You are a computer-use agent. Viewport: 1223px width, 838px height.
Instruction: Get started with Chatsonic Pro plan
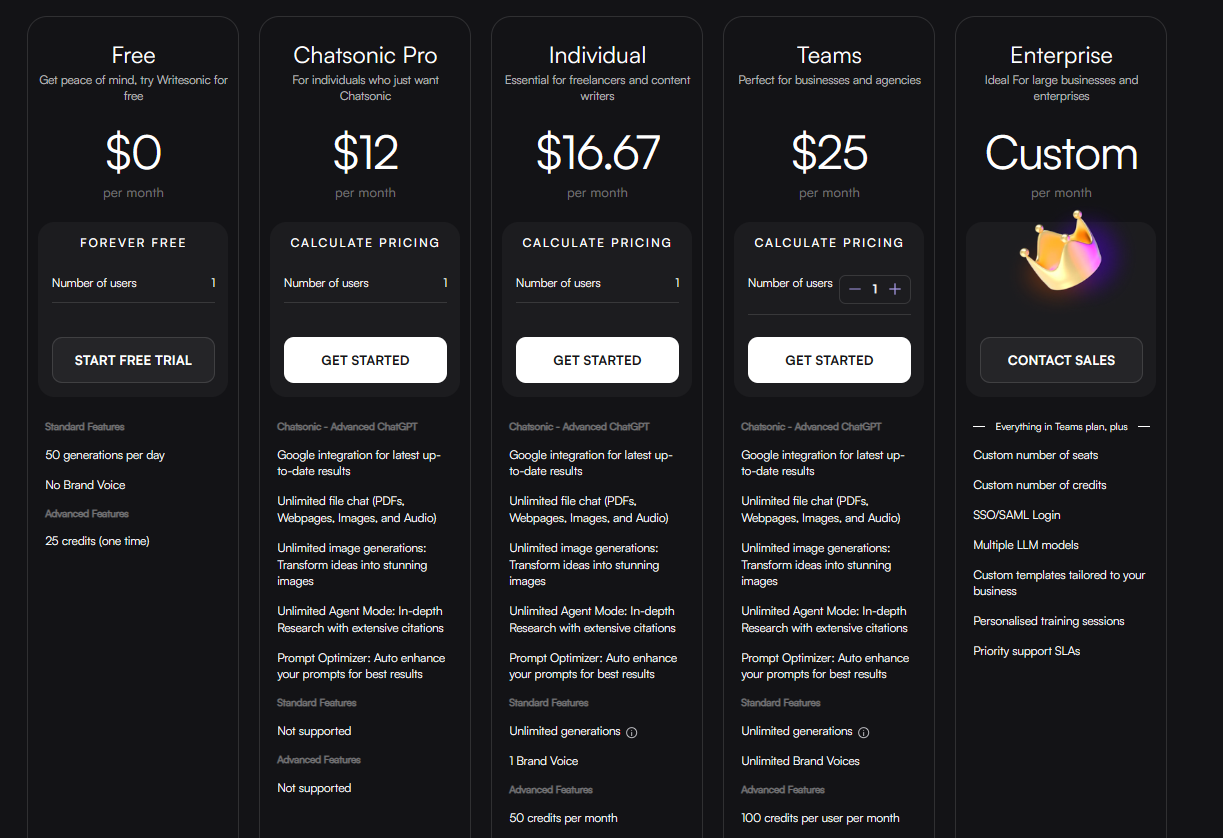pyautogui.click(x=365, y=360)
